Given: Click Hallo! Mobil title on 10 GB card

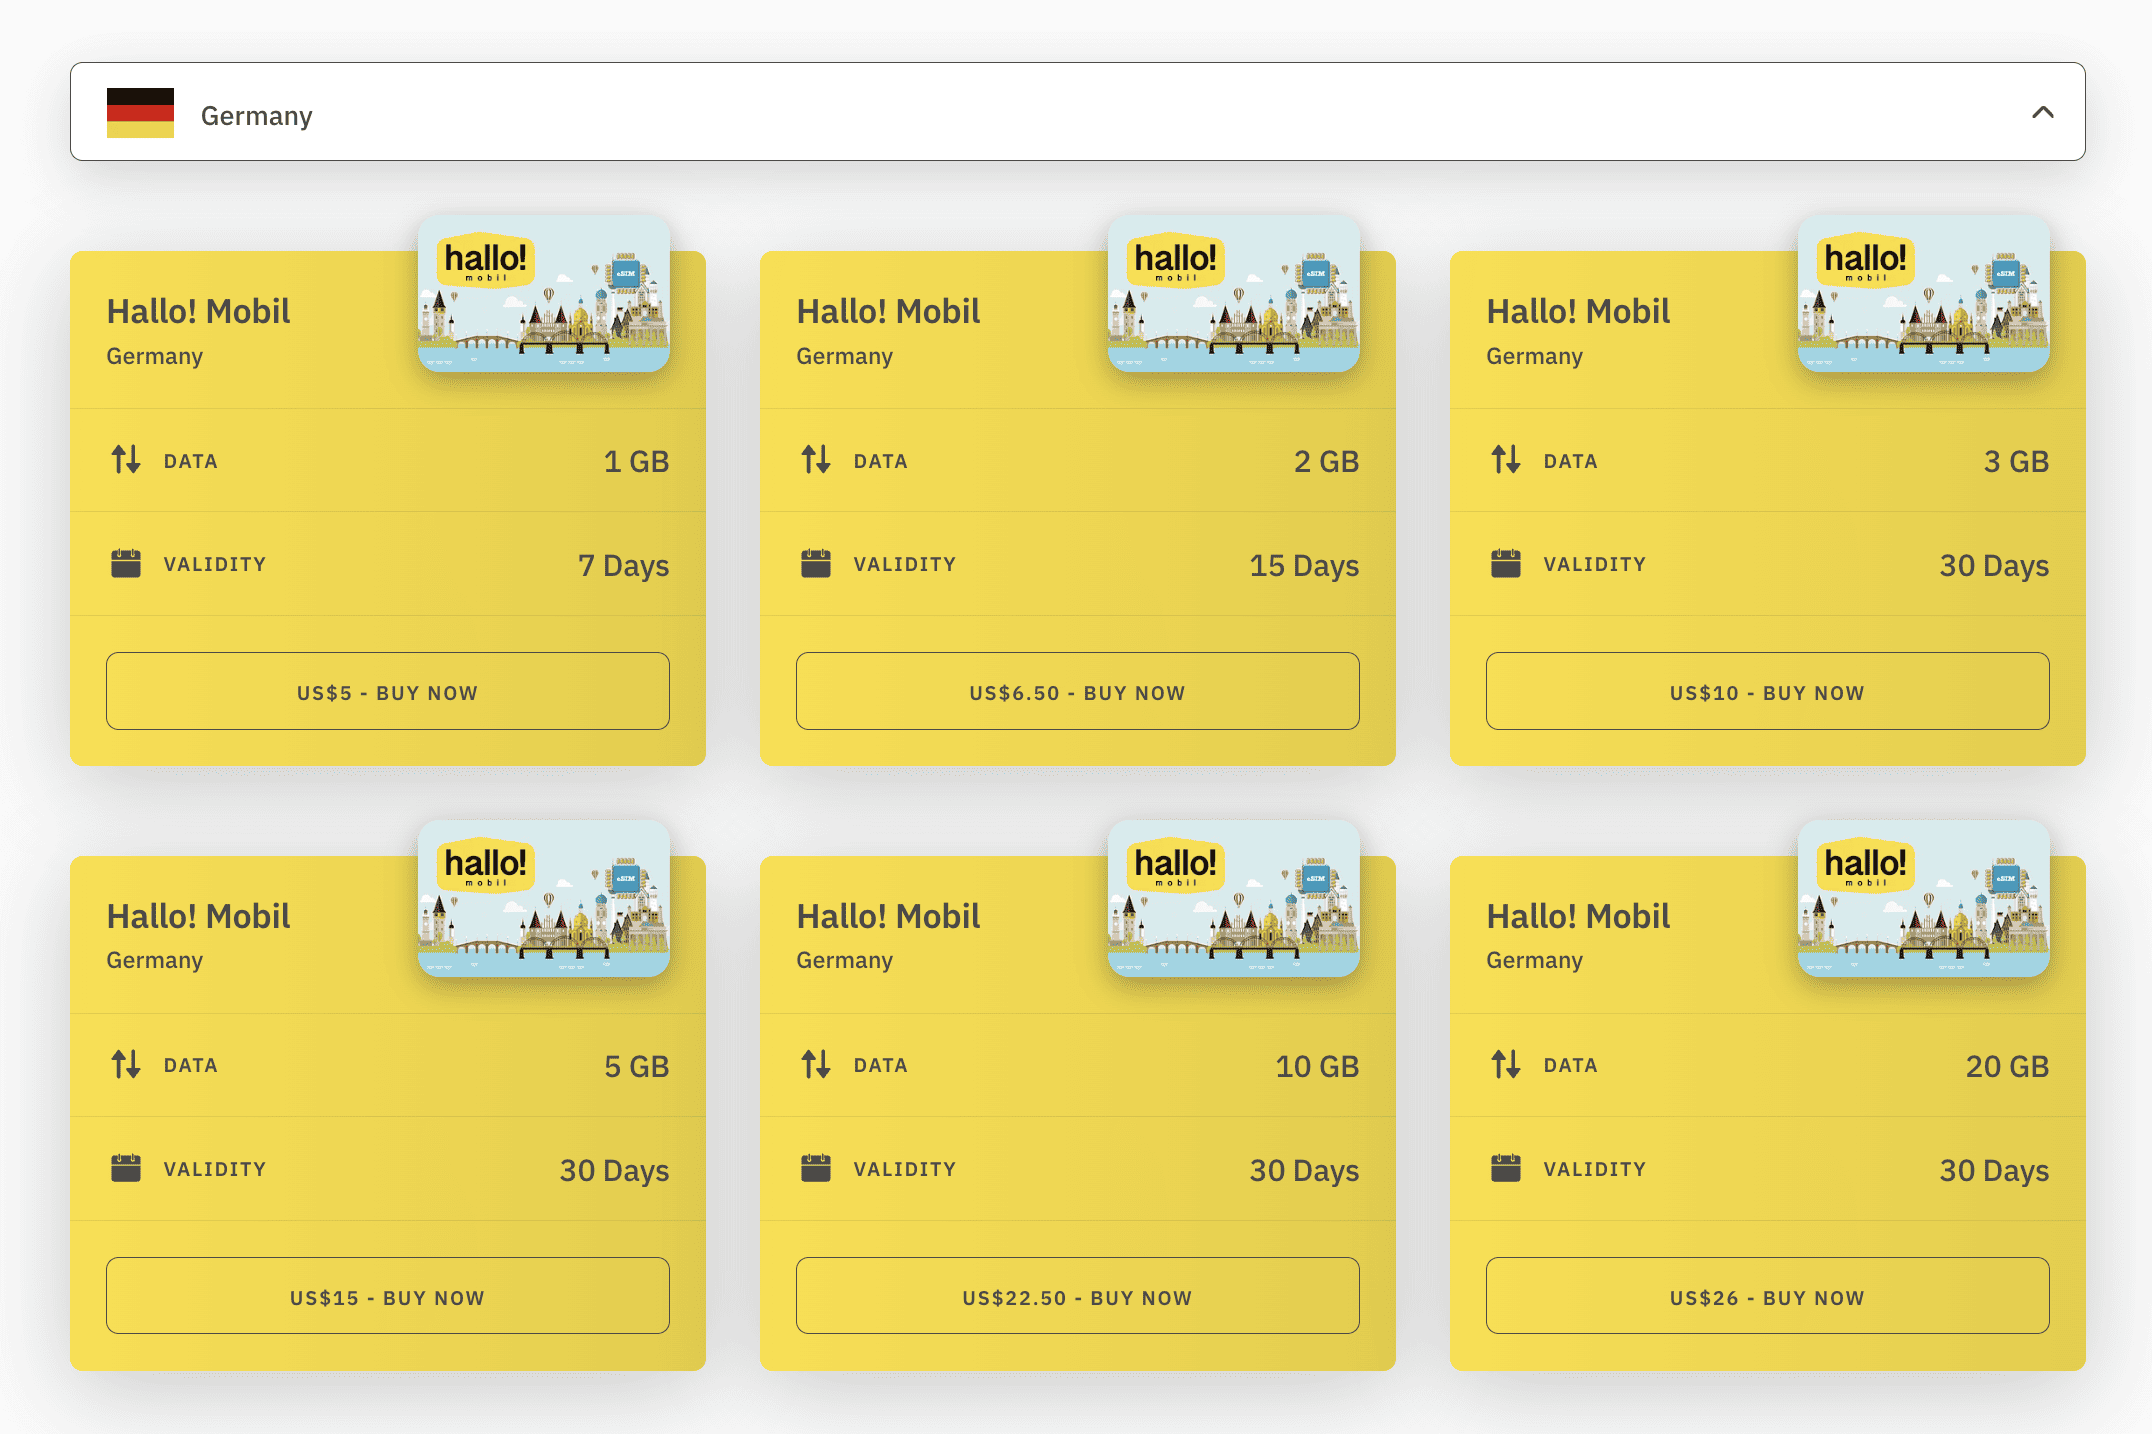Looking at the screenshot, I should [888, 916].
